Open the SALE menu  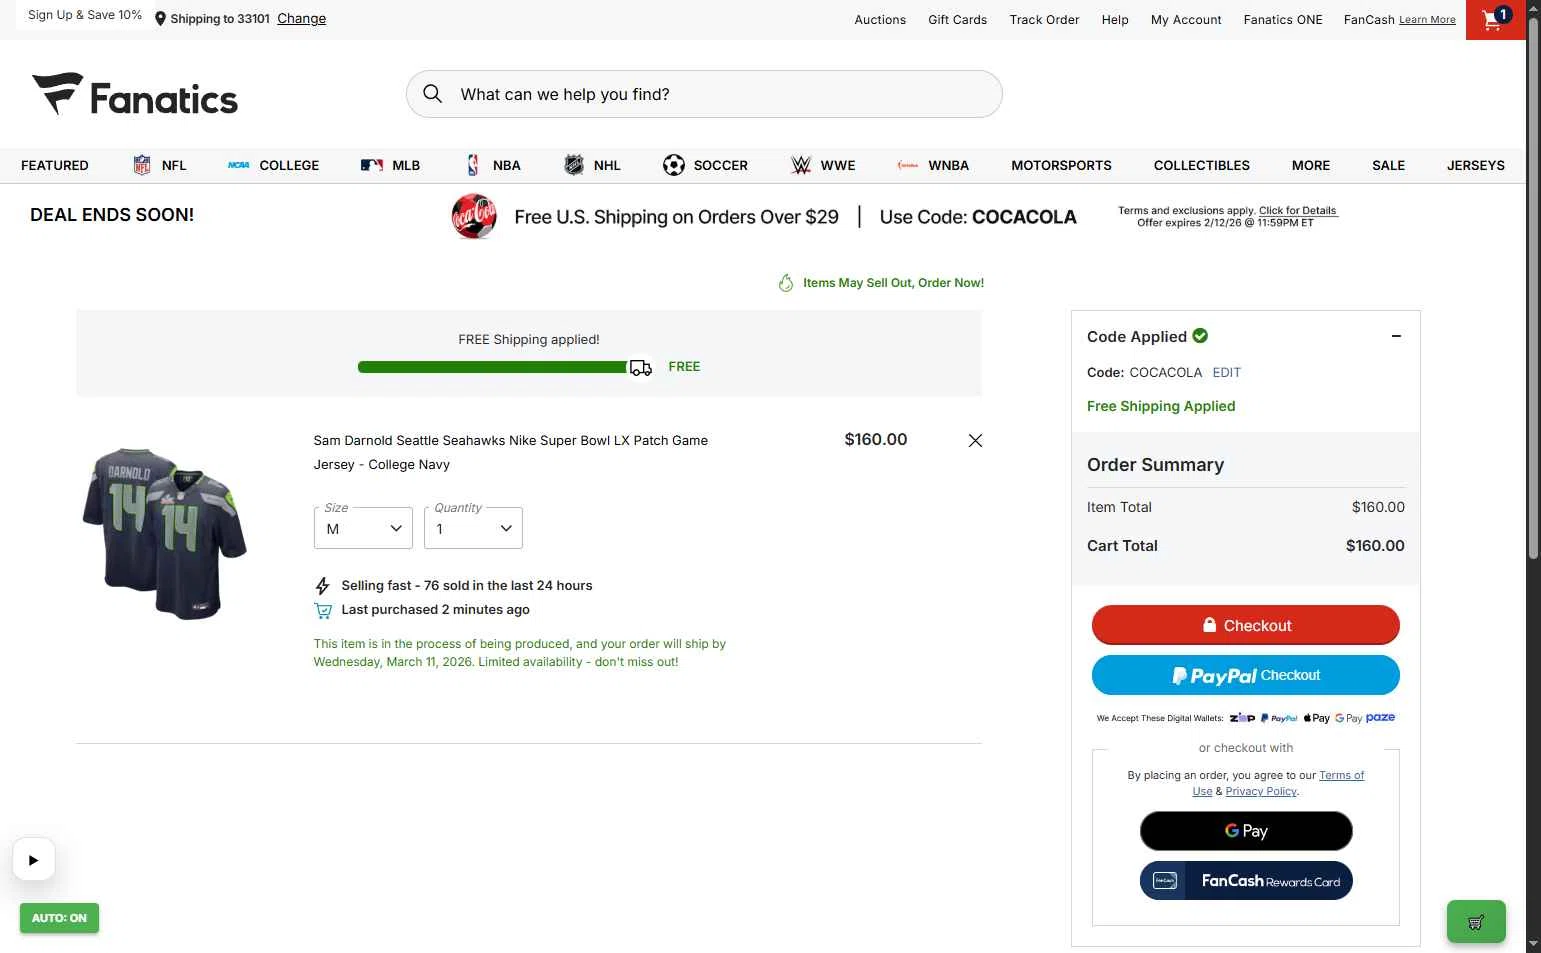[x=1388, y=165]
